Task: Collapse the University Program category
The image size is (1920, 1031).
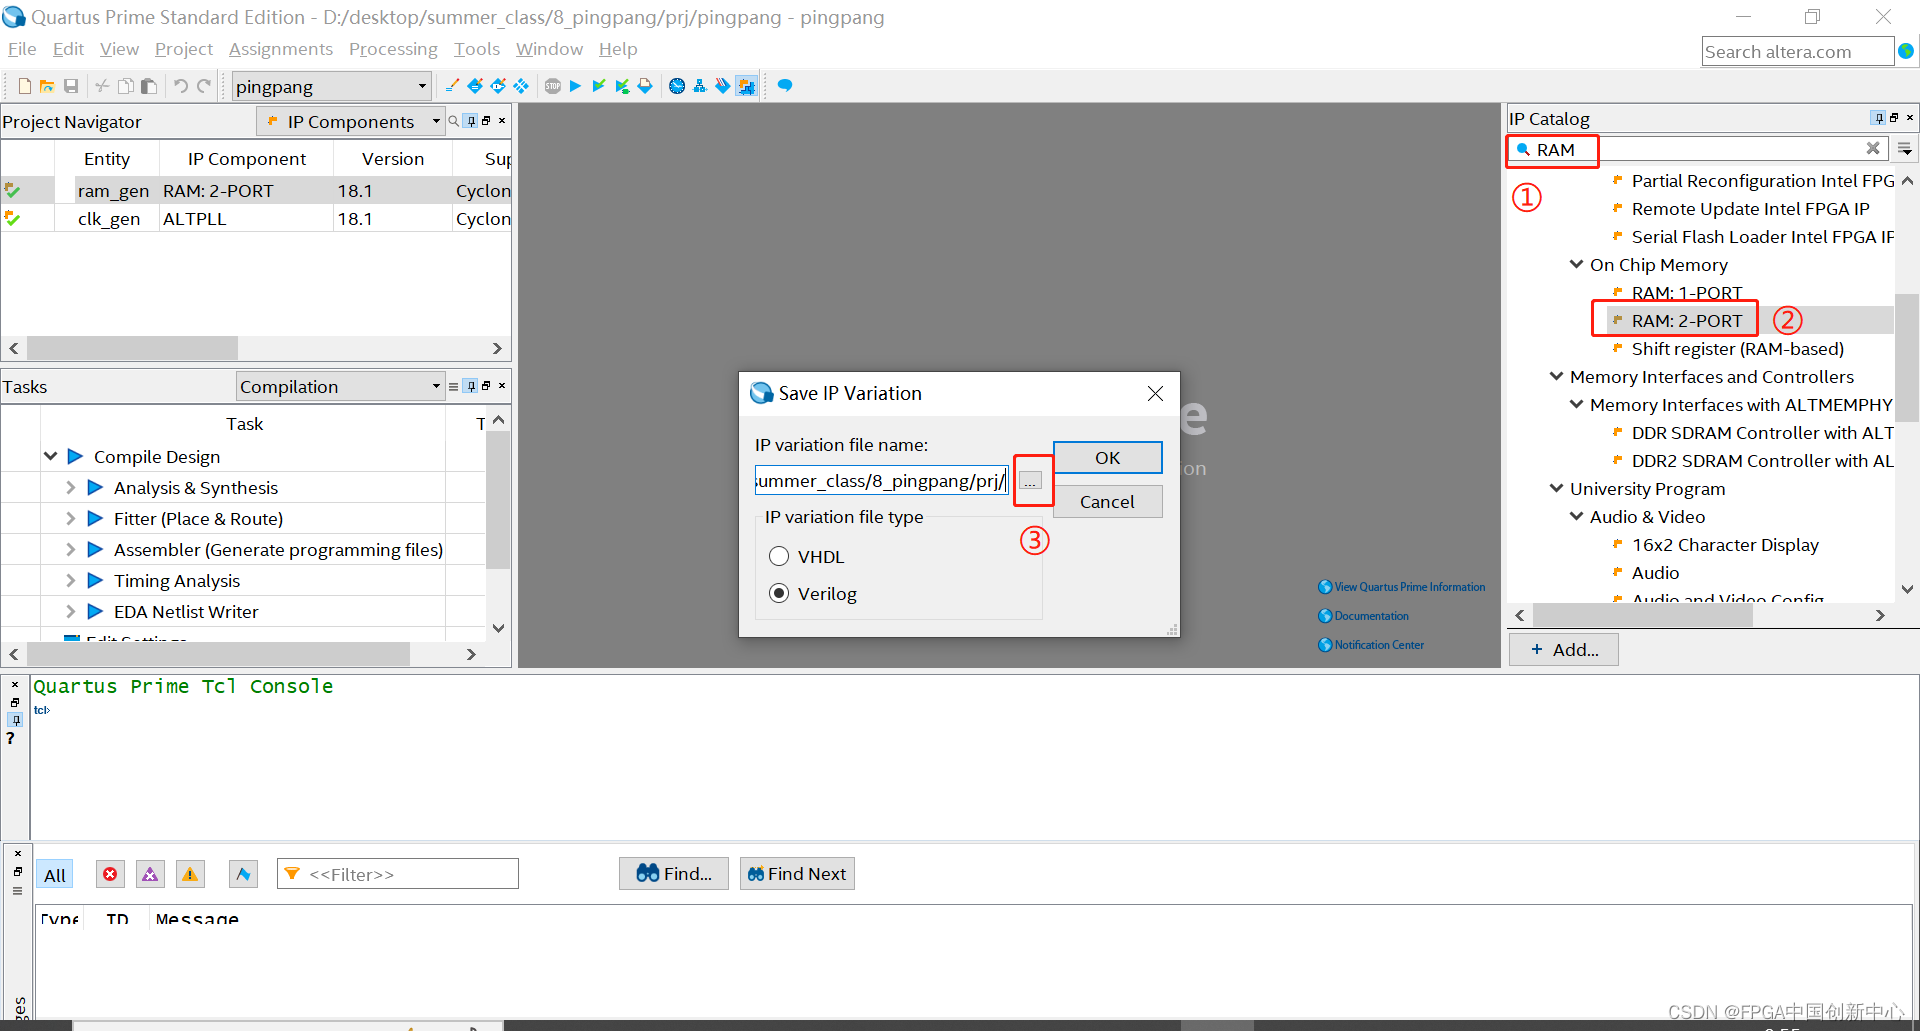Action: pyautogui.click(x=1556, y=488)
